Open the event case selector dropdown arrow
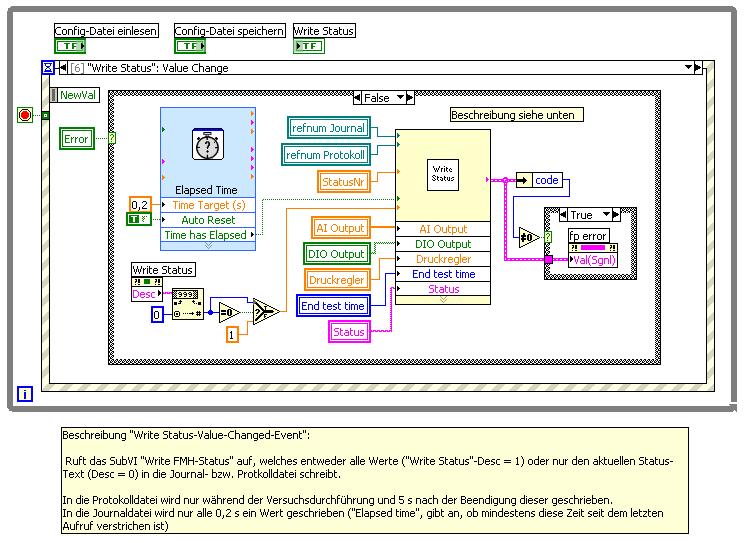Viewport: 749px width, 543px height. (x=688, y=67)
